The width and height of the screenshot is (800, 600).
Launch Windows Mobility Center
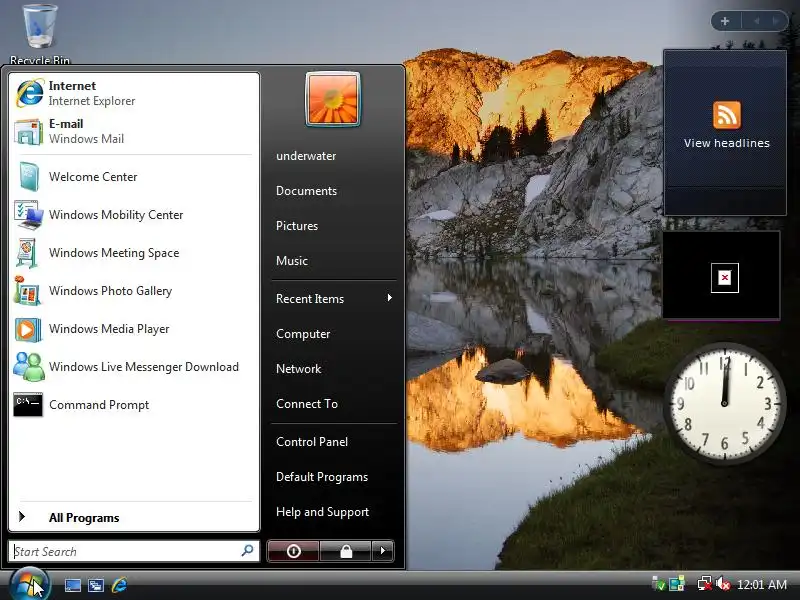[x=134, y=215]
